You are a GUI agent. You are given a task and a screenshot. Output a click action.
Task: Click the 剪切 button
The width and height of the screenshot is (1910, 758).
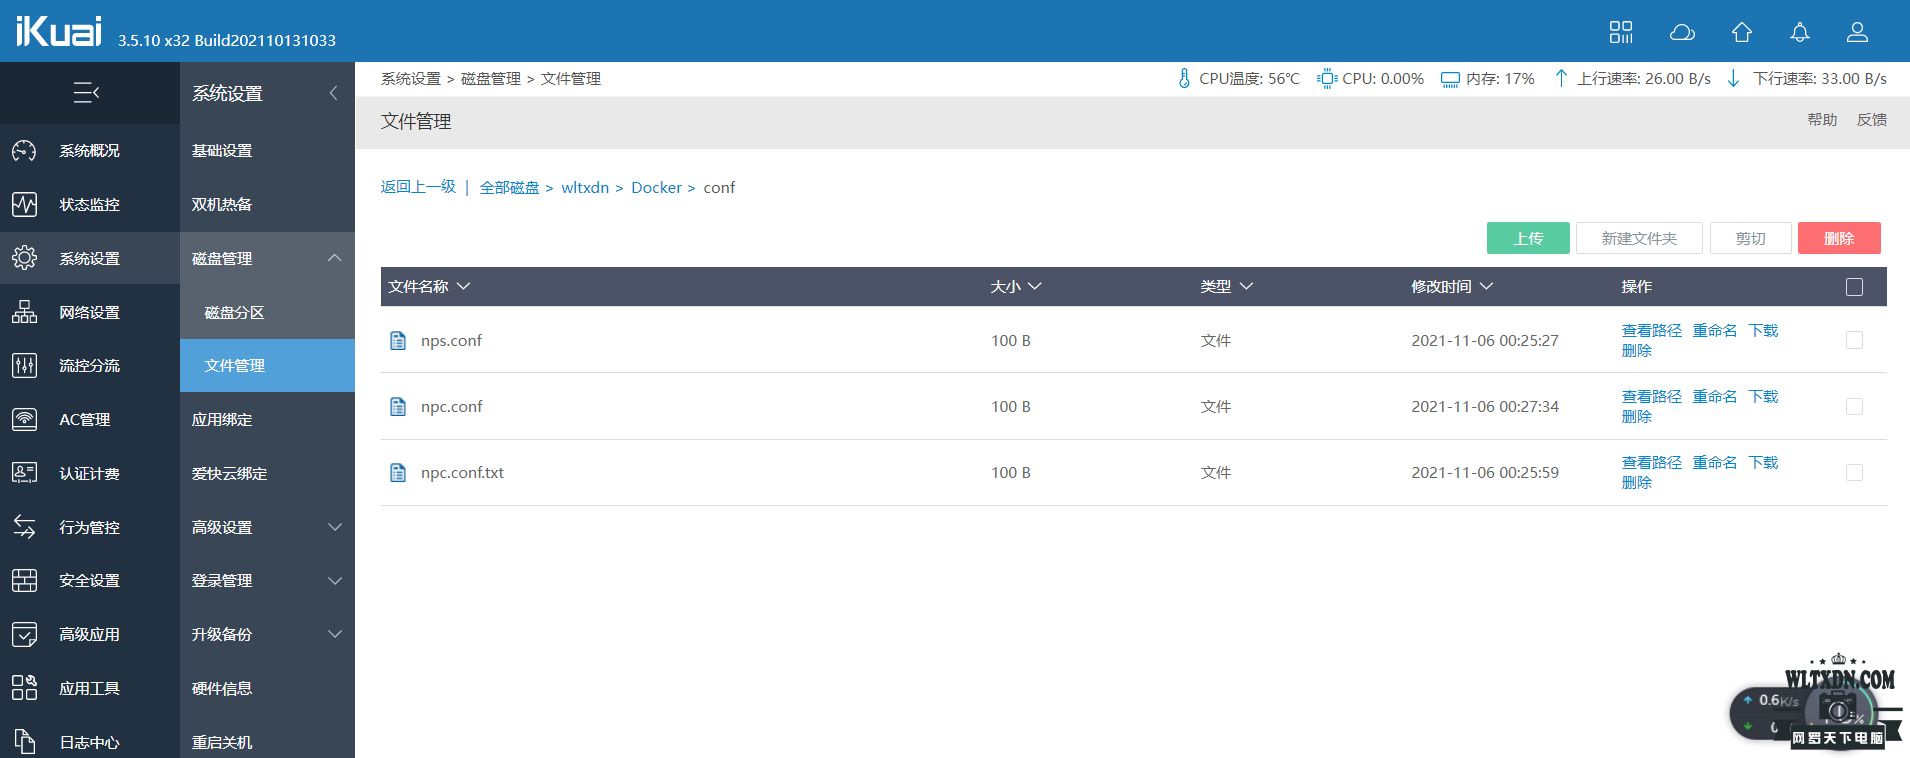pos(1751,238)
